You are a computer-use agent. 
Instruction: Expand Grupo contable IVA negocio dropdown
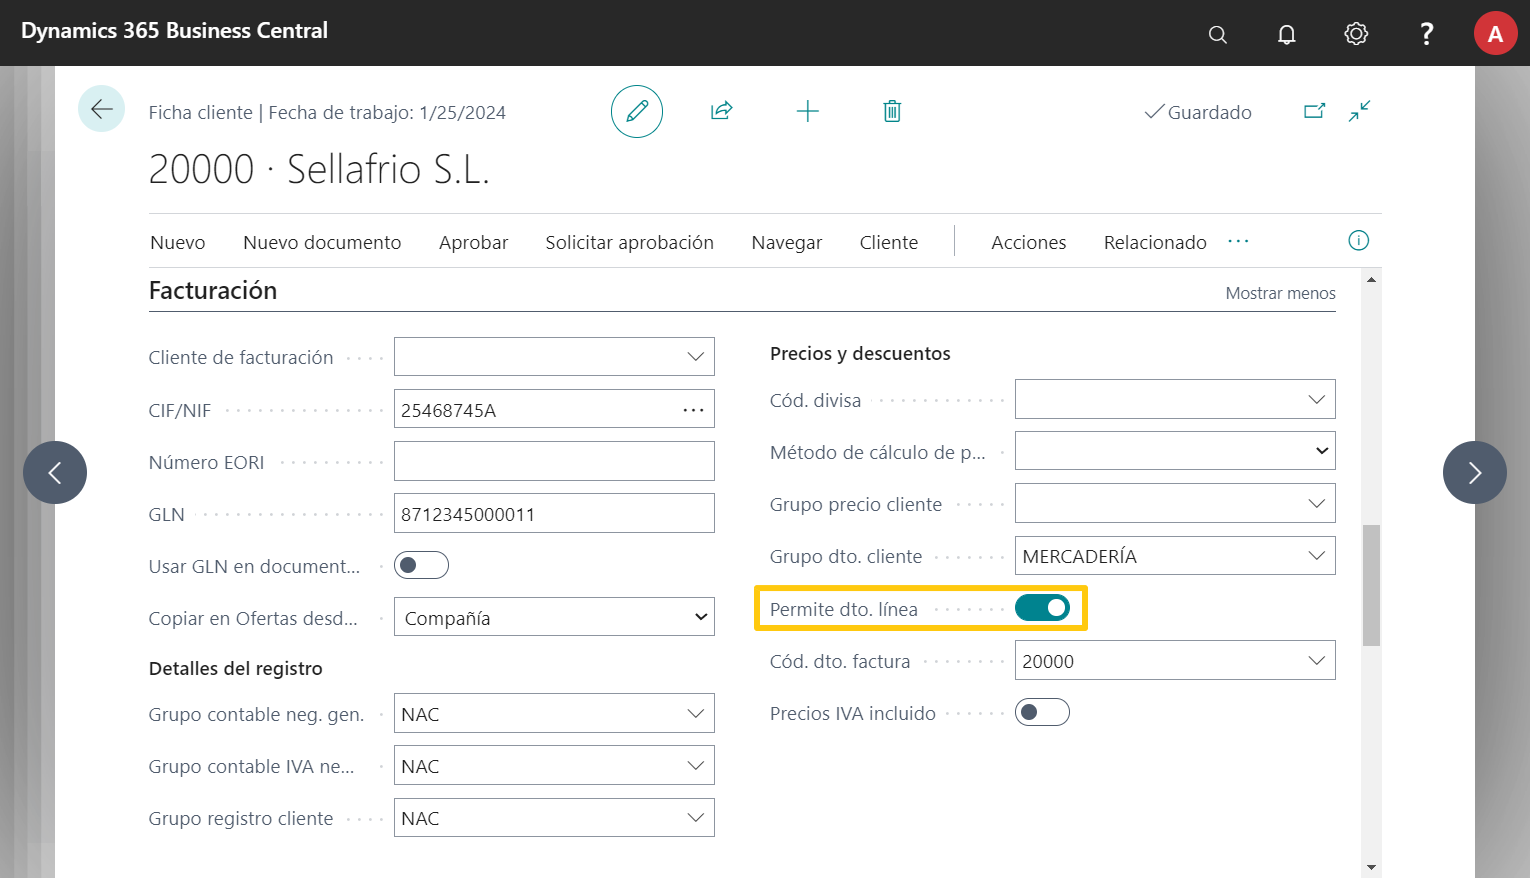coord(695,766)
